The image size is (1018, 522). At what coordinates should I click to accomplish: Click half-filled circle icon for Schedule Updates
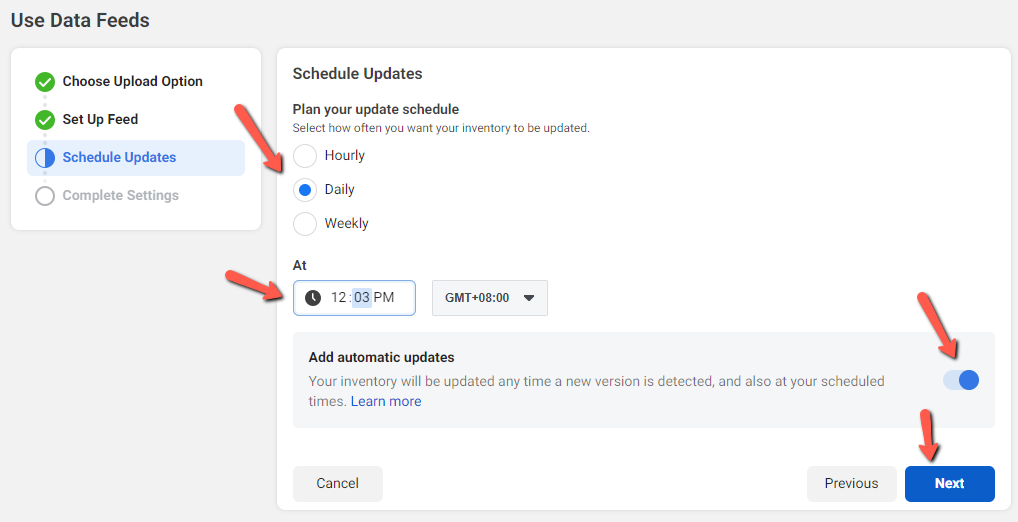tap(45, 158)
